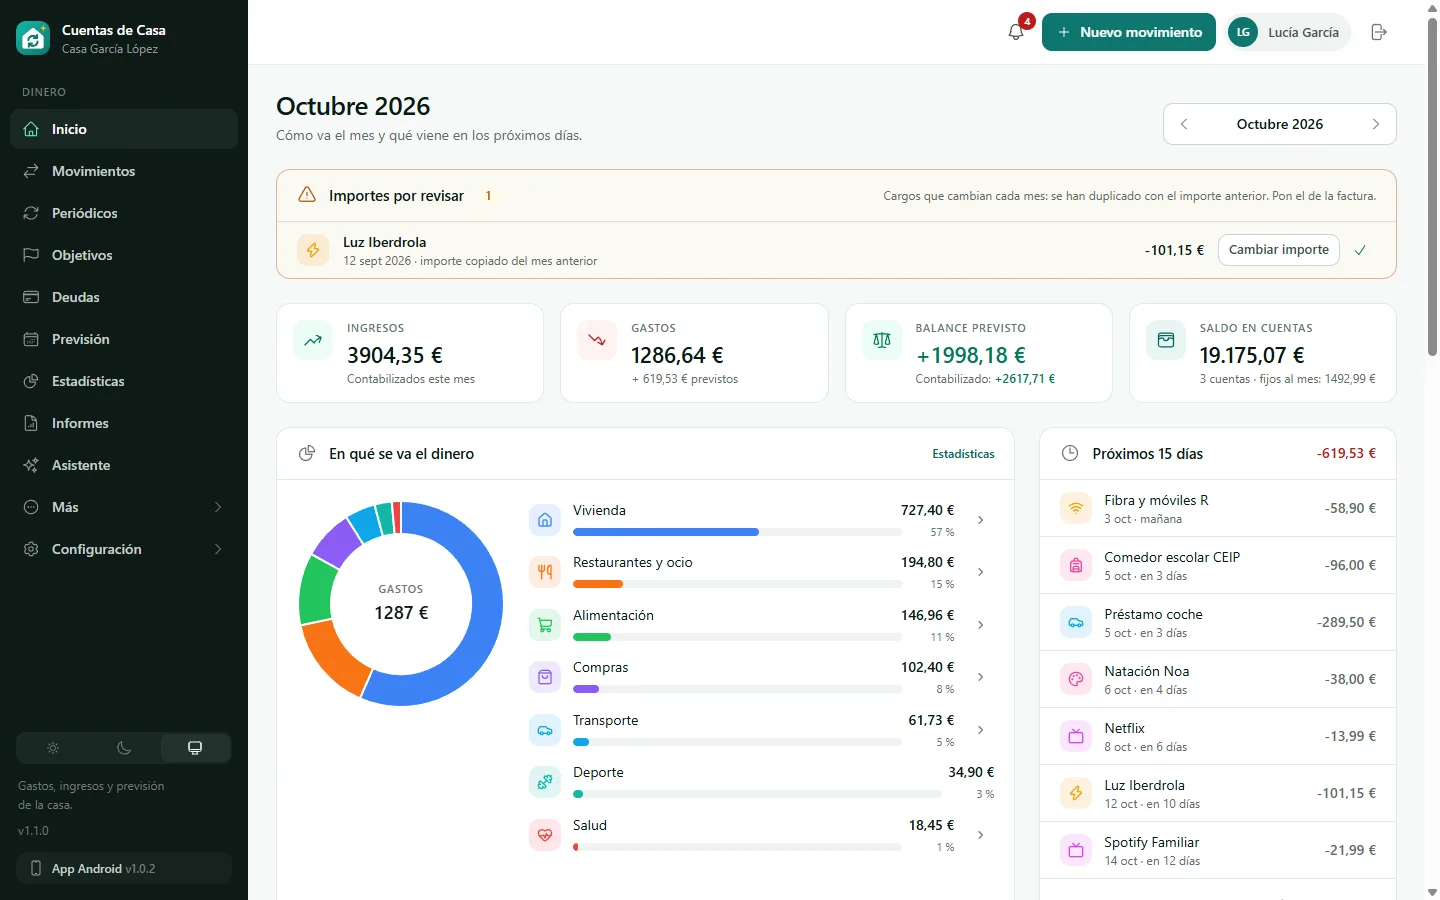Switch to dark theme

124,748
